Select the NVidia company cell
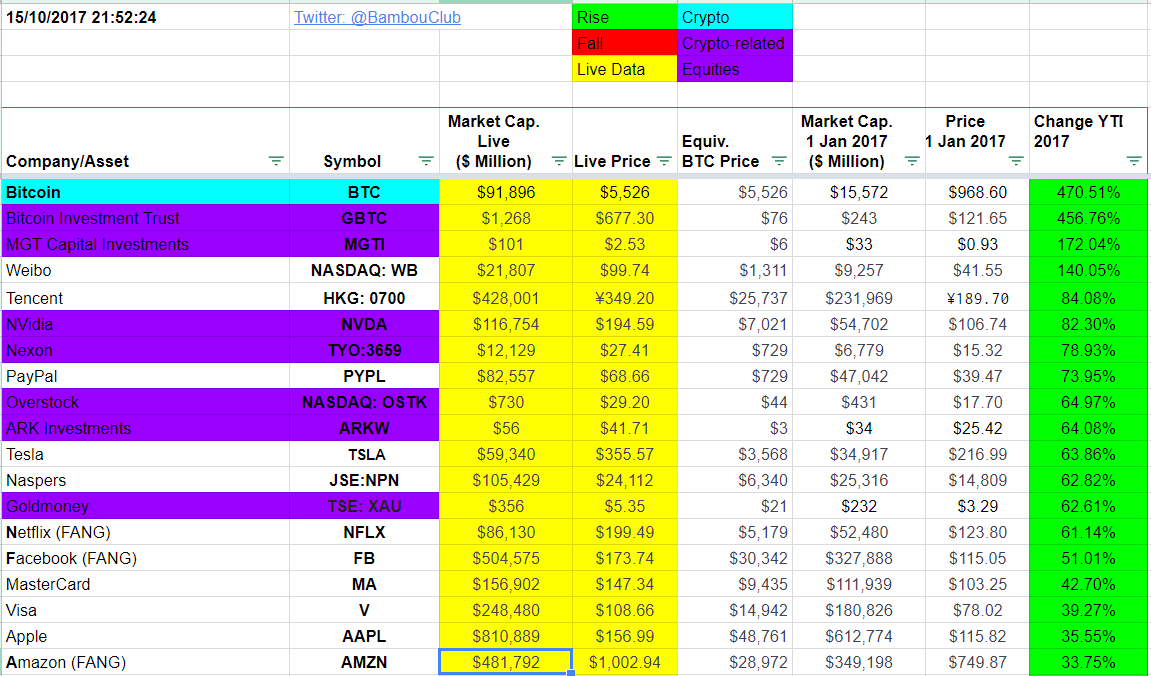1151x676 pixels. click(x=145, y=324)
